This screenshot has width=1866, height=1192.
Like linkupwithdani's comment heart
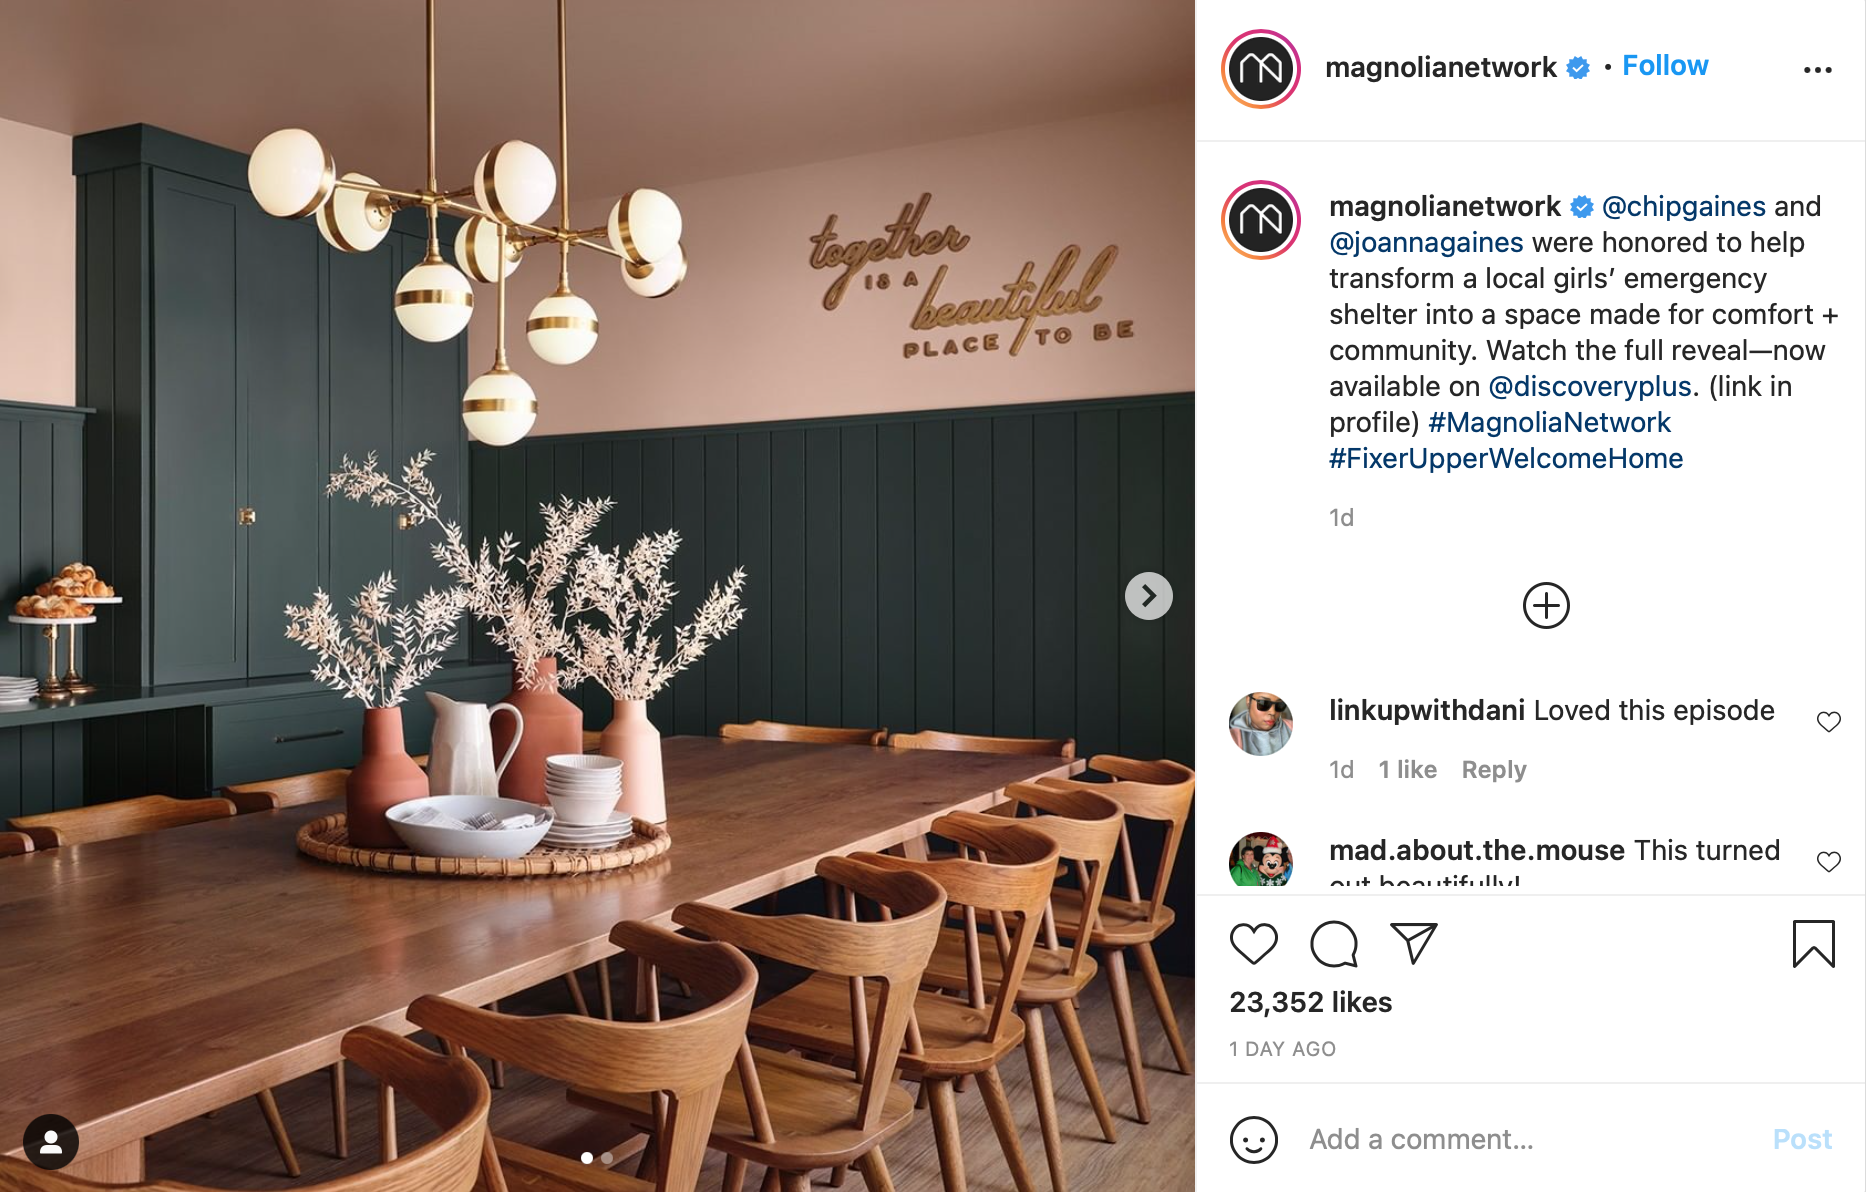(1829, 721)
